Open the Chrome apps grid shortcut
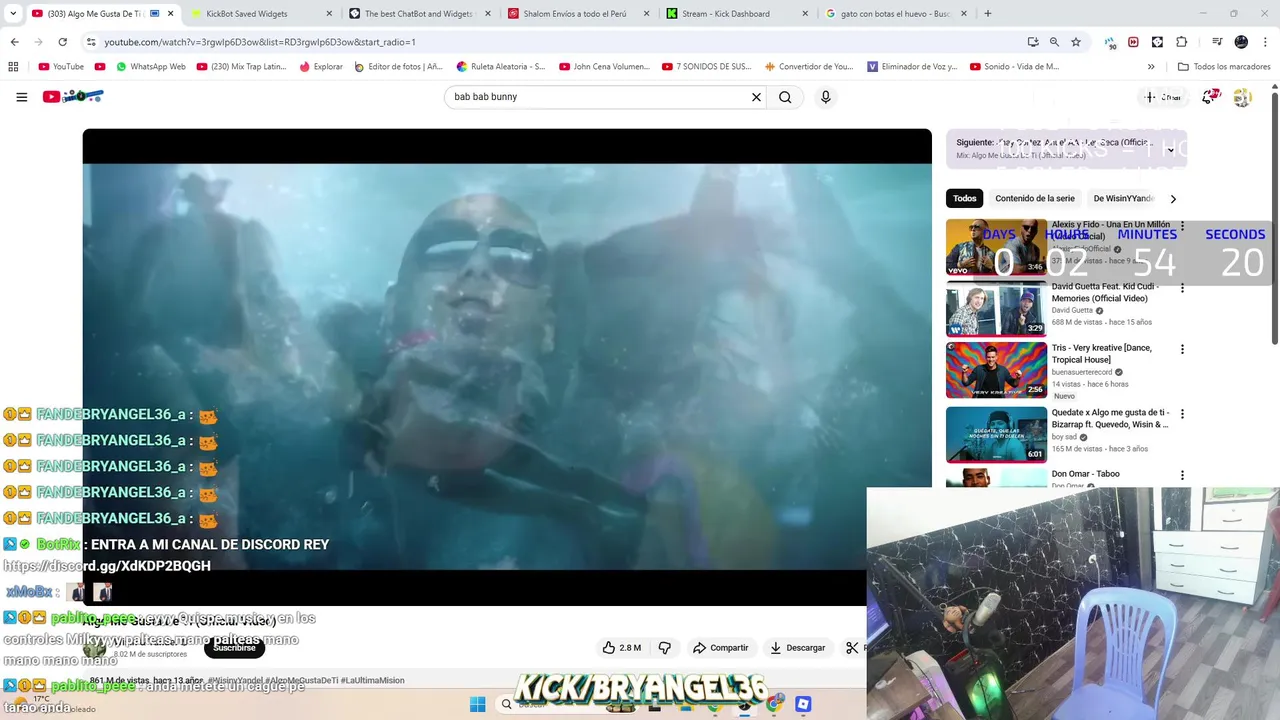The image size is (1280, 720). [13, 67]
